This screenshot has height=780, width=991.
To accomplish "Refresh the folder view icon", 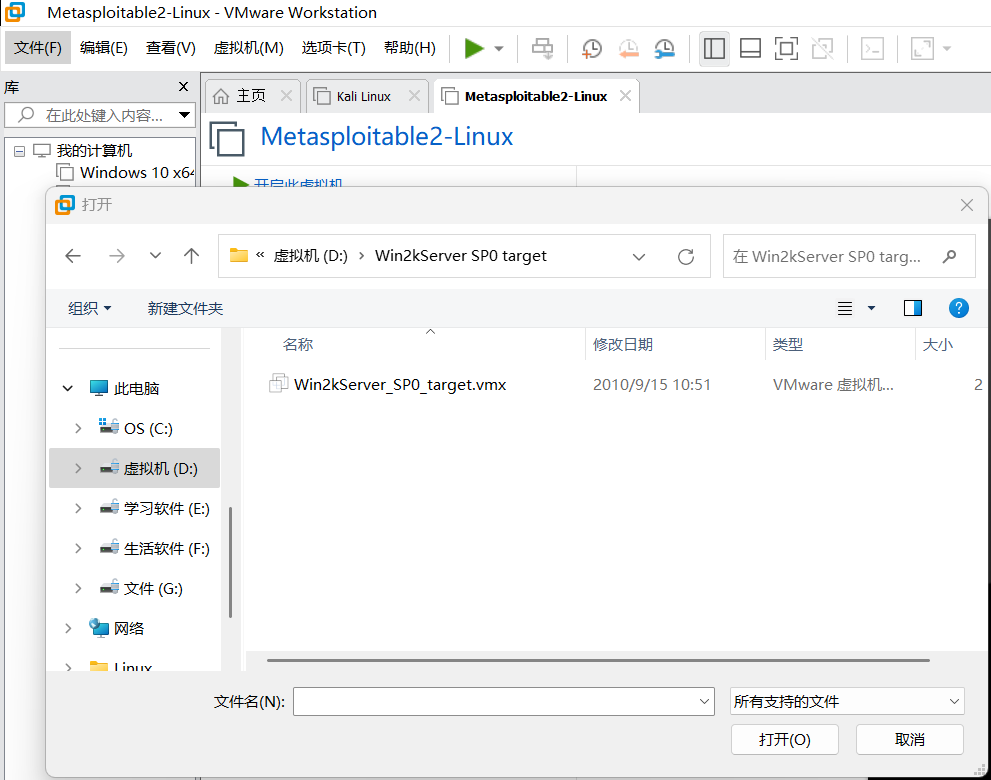I will (x=686, y=257).
